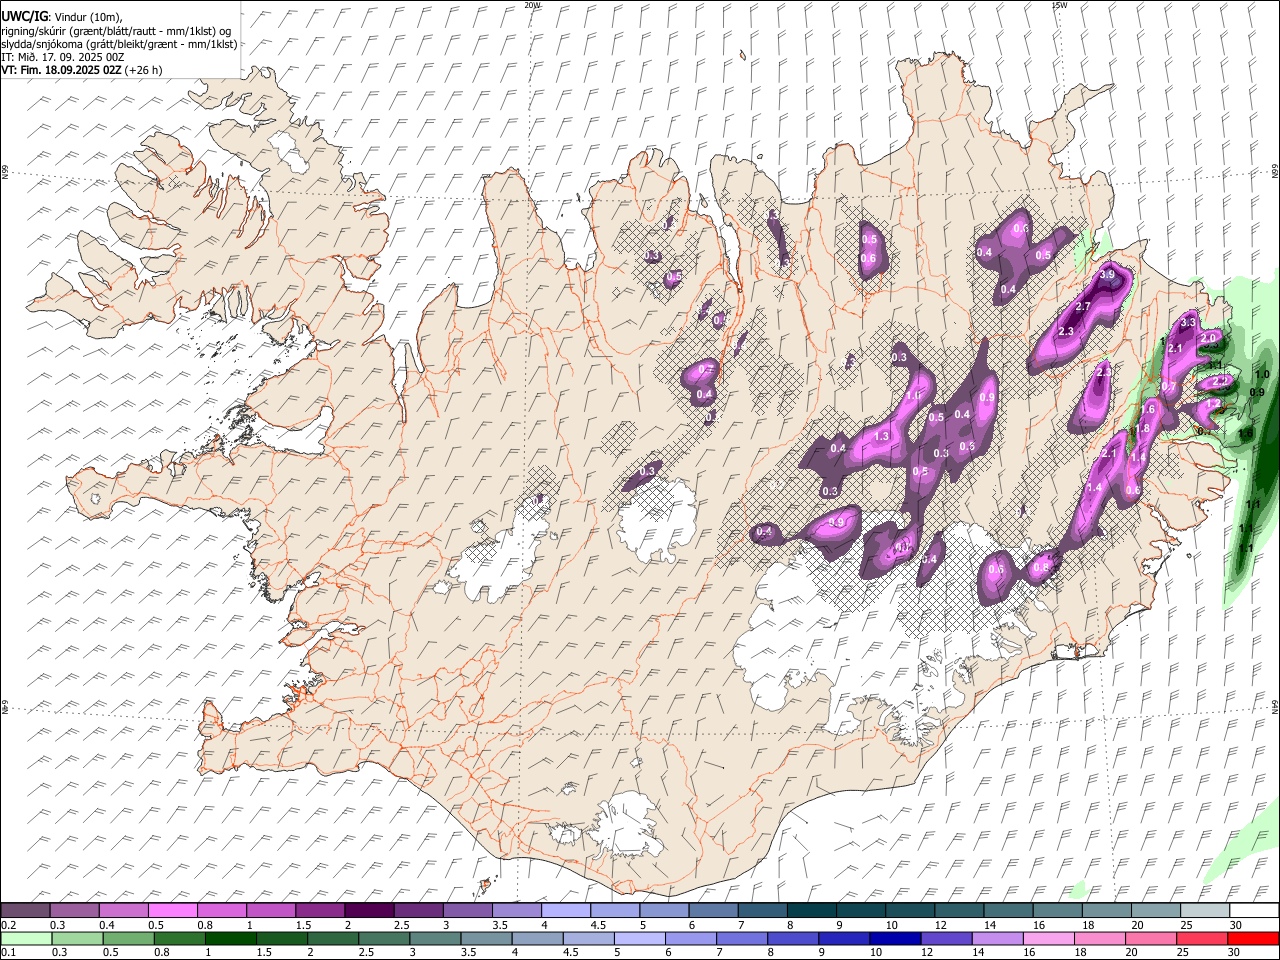Click the pale lavender 4–4.5 legend swatch
1280x960 pixels.
pyautogui.click(x=565, y=911)
